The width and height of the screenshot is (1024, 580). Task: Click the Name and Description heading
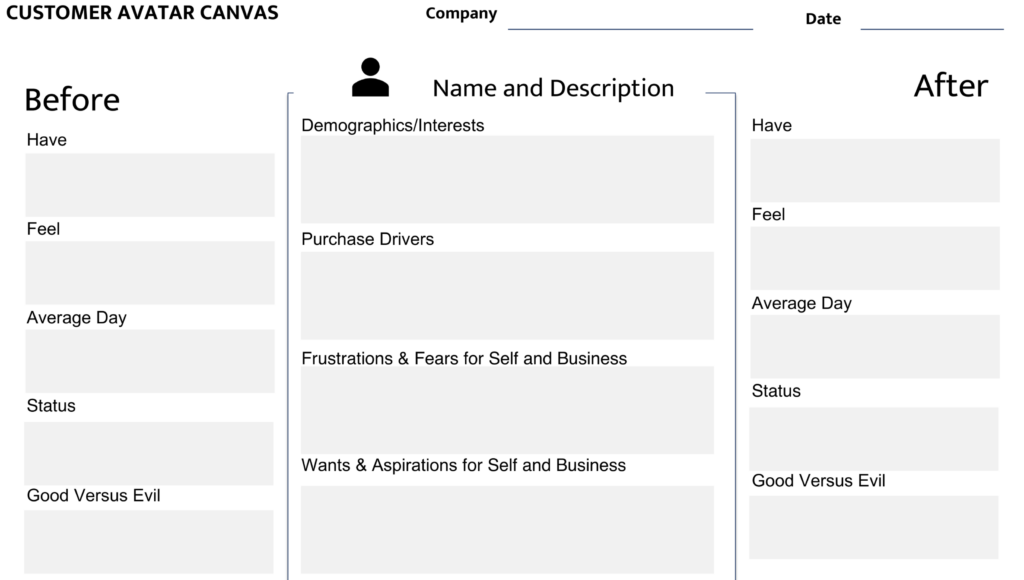(x=553, y=88)
